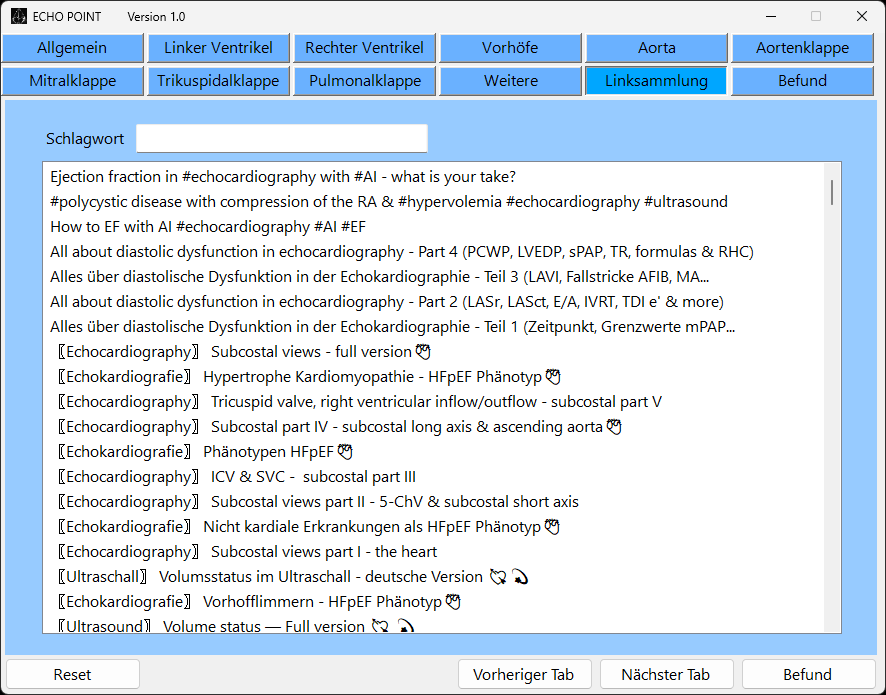Click the Nächster Tab button
Viewport: 886px width, 695px height.
[x=665, y=674]
